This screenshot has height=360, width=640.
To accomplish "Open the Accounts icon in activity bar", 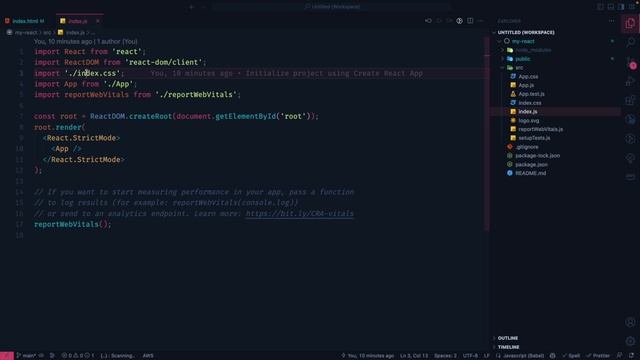I will [x=630, y=322].
